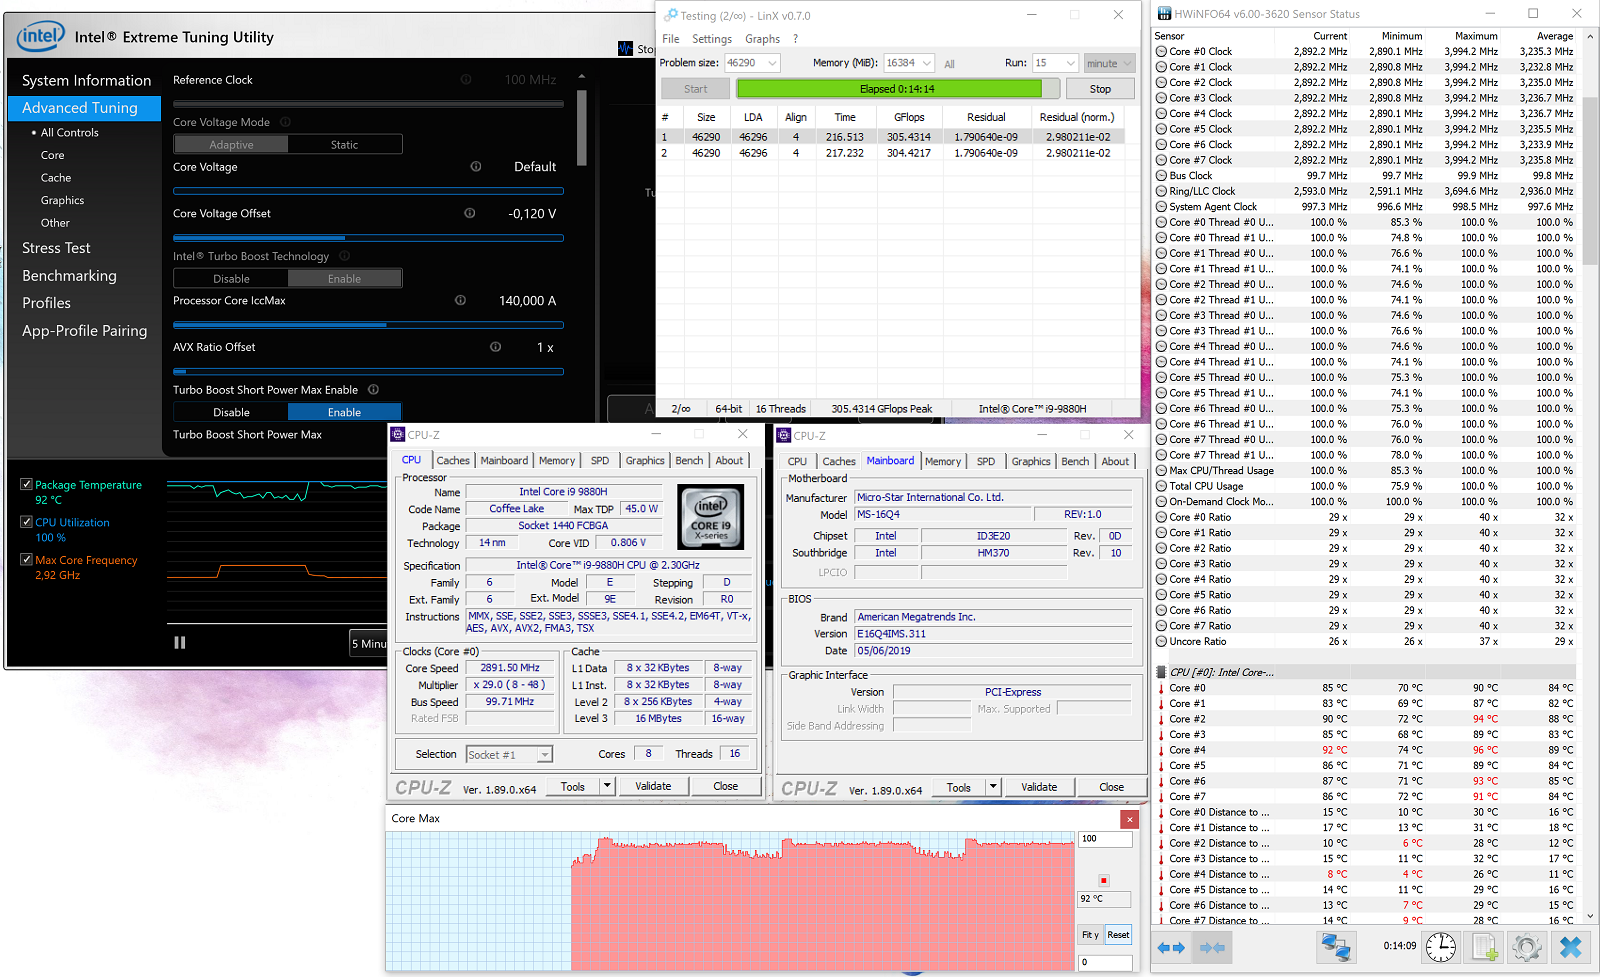
Task: Click the CPU [#0] Intel Core group icon
Action: 1161,672
